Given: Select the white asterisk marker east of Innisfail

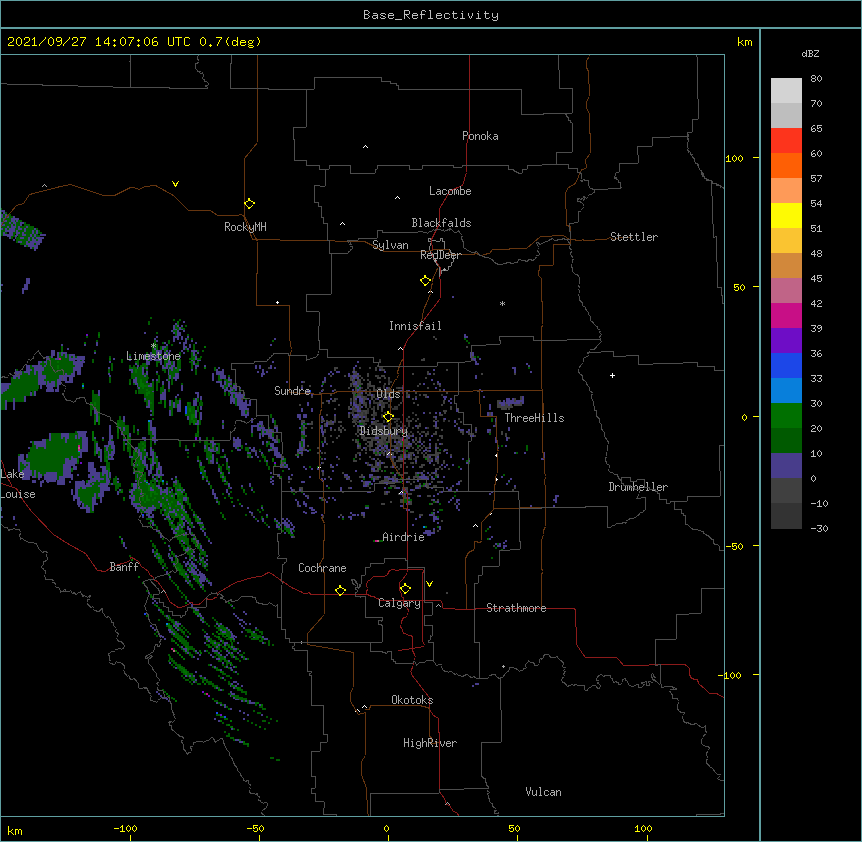Looking at the screenshot, I should [502, 303].
